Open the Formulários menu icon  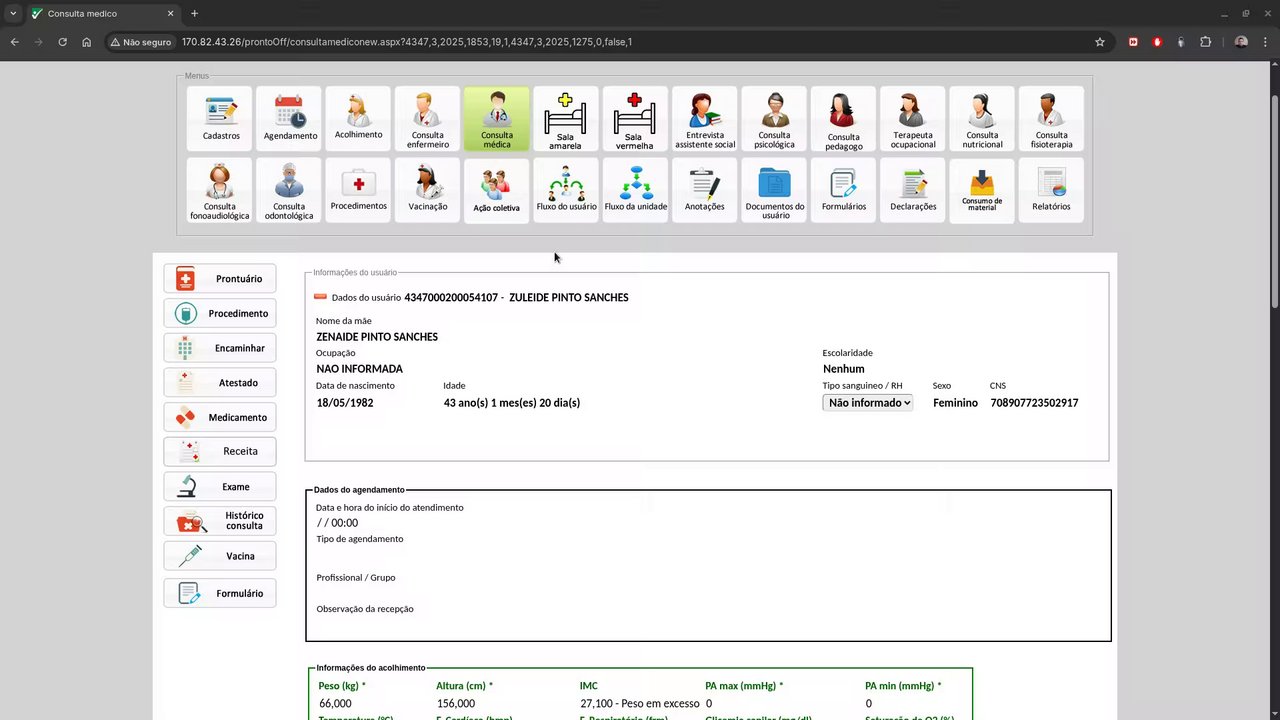(843, 191)
